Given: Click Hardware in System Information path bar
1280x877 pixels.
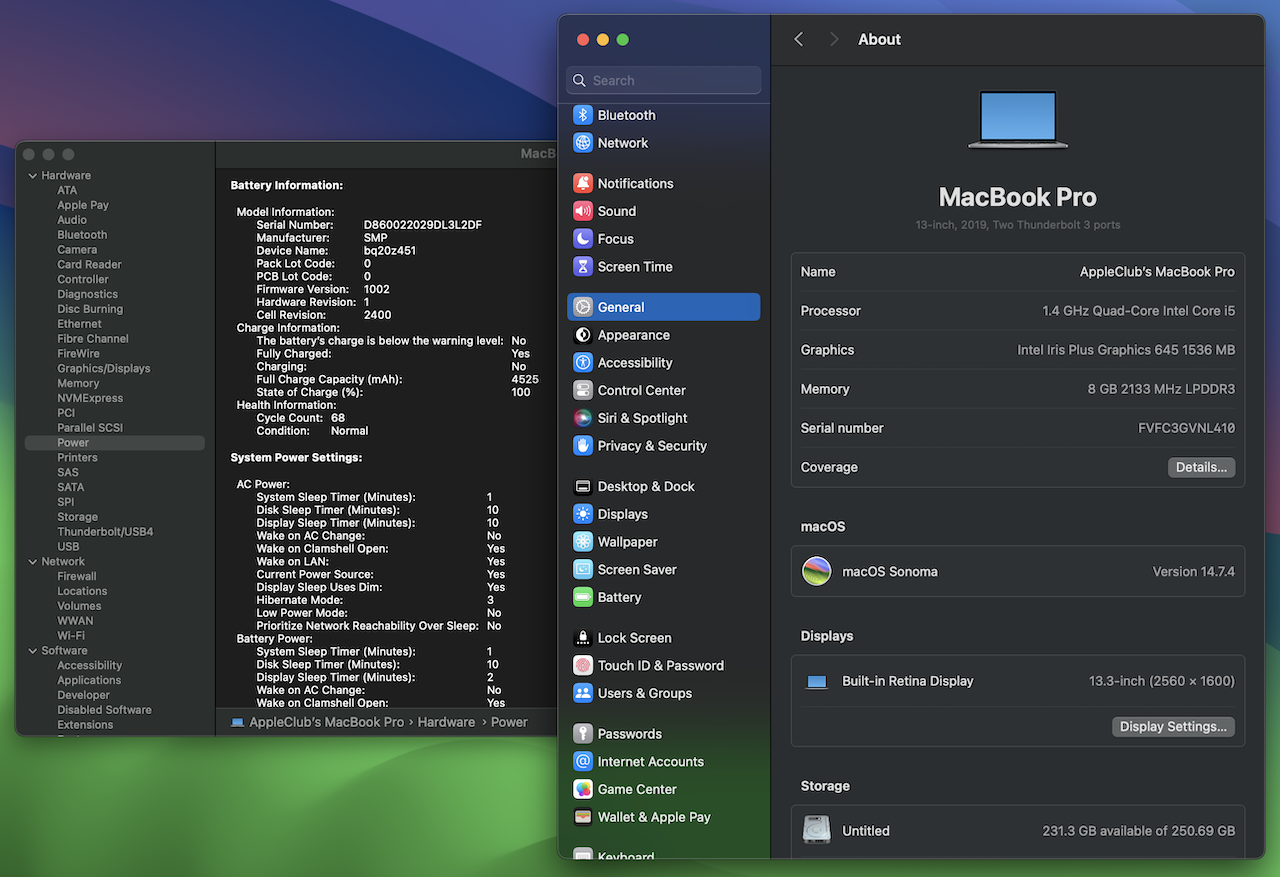Looking at the screenshot, I should tap(446, 722).
